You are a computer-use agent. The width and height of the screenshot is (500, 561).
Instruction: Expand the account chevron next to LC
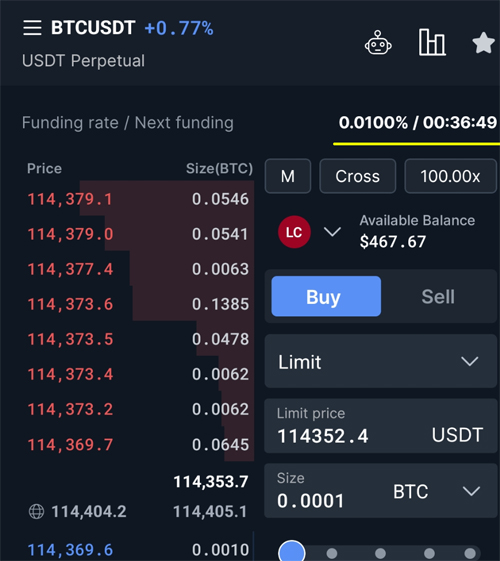[x=332, y=232]
